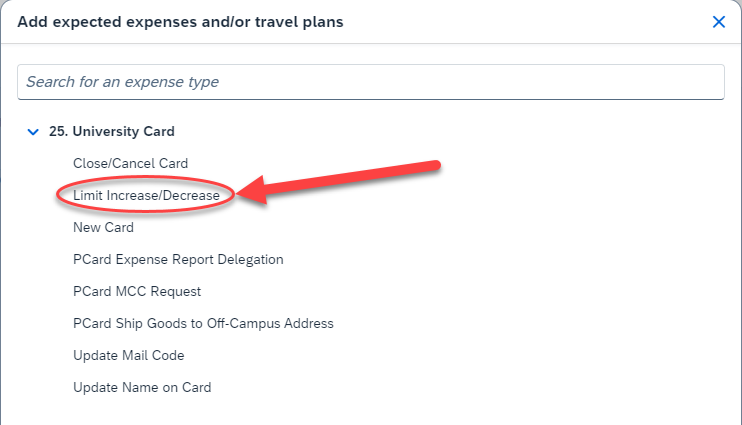Request a new University Card via New Card
Viewport: 742px width, 425px height.
(x=103, y=227)
